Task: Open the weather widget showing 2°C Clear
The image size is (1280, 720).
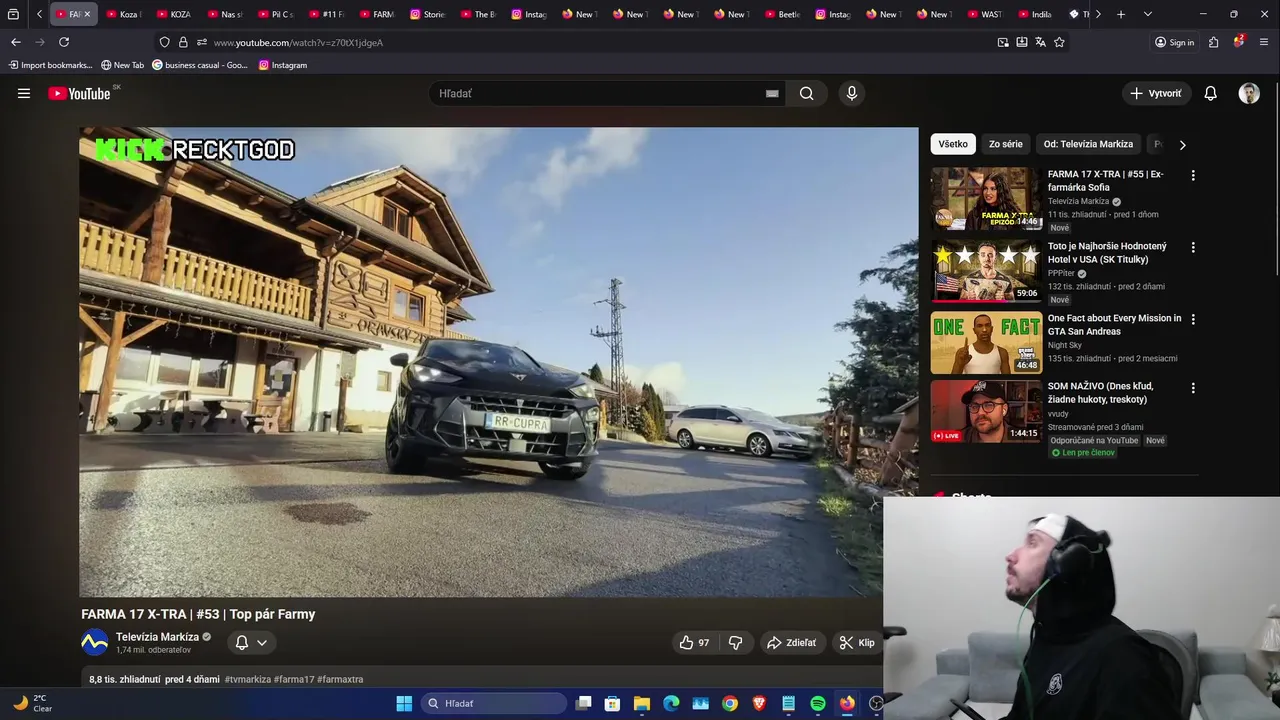Action: 32,703
